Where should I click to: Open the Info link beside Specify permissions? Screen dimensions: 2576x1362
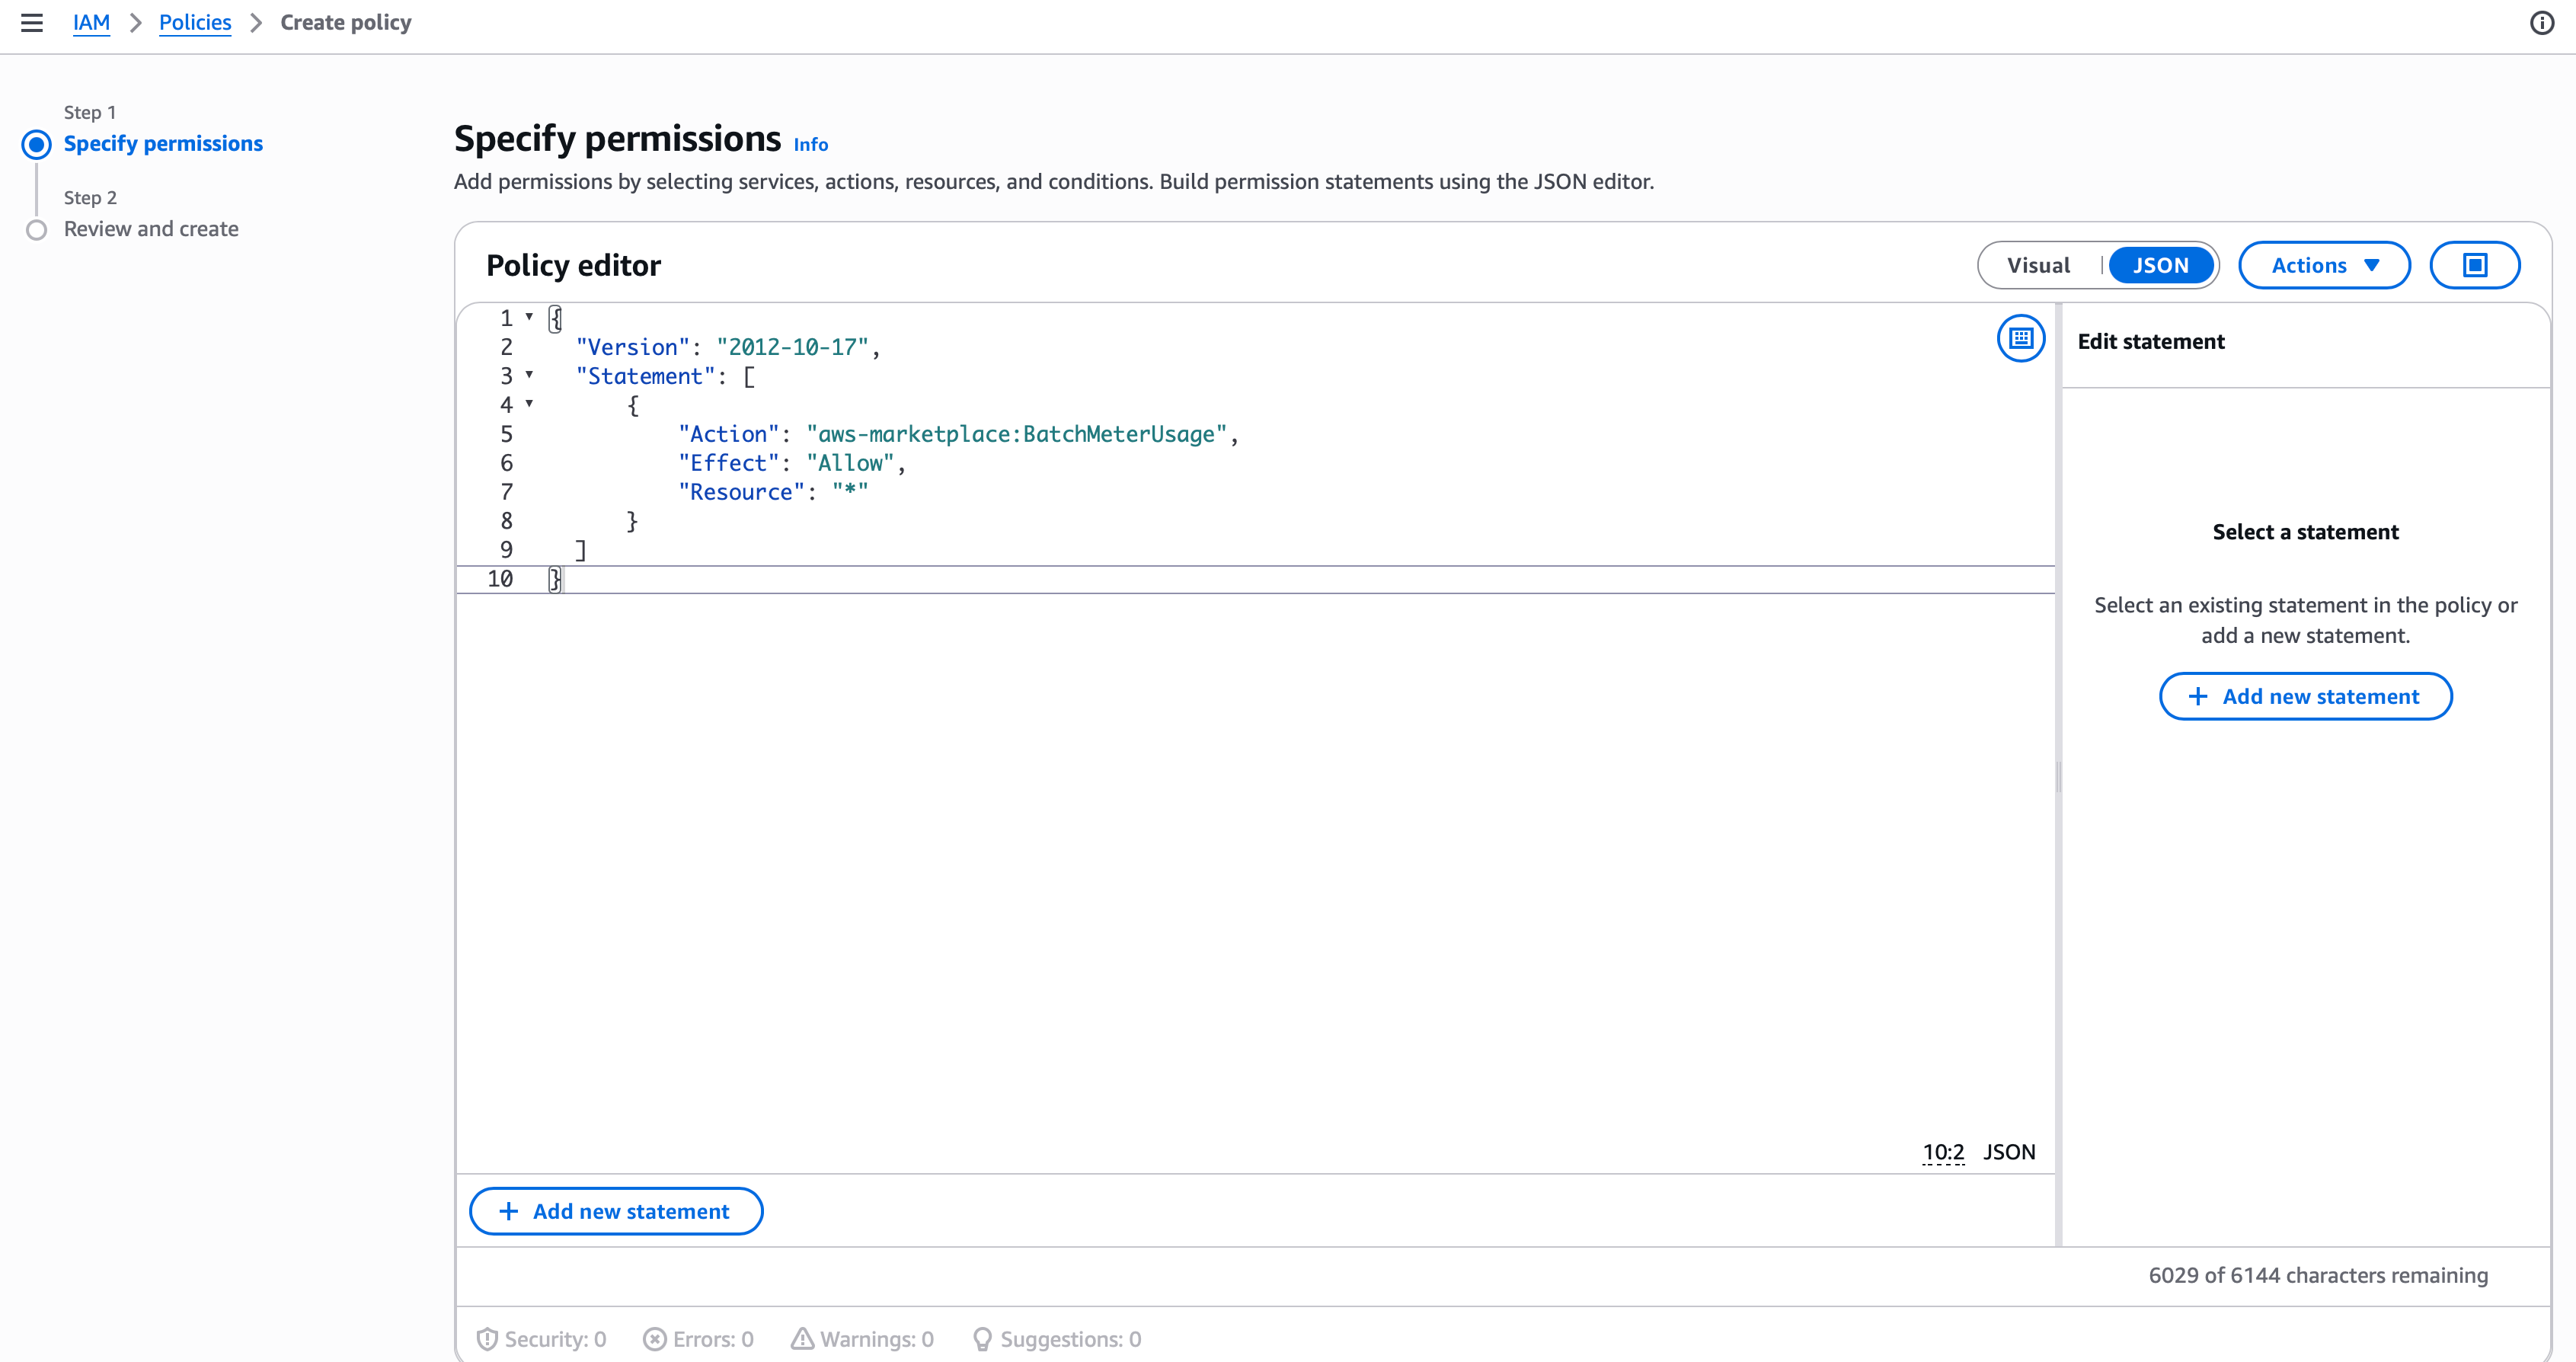(x=810, y=145)
